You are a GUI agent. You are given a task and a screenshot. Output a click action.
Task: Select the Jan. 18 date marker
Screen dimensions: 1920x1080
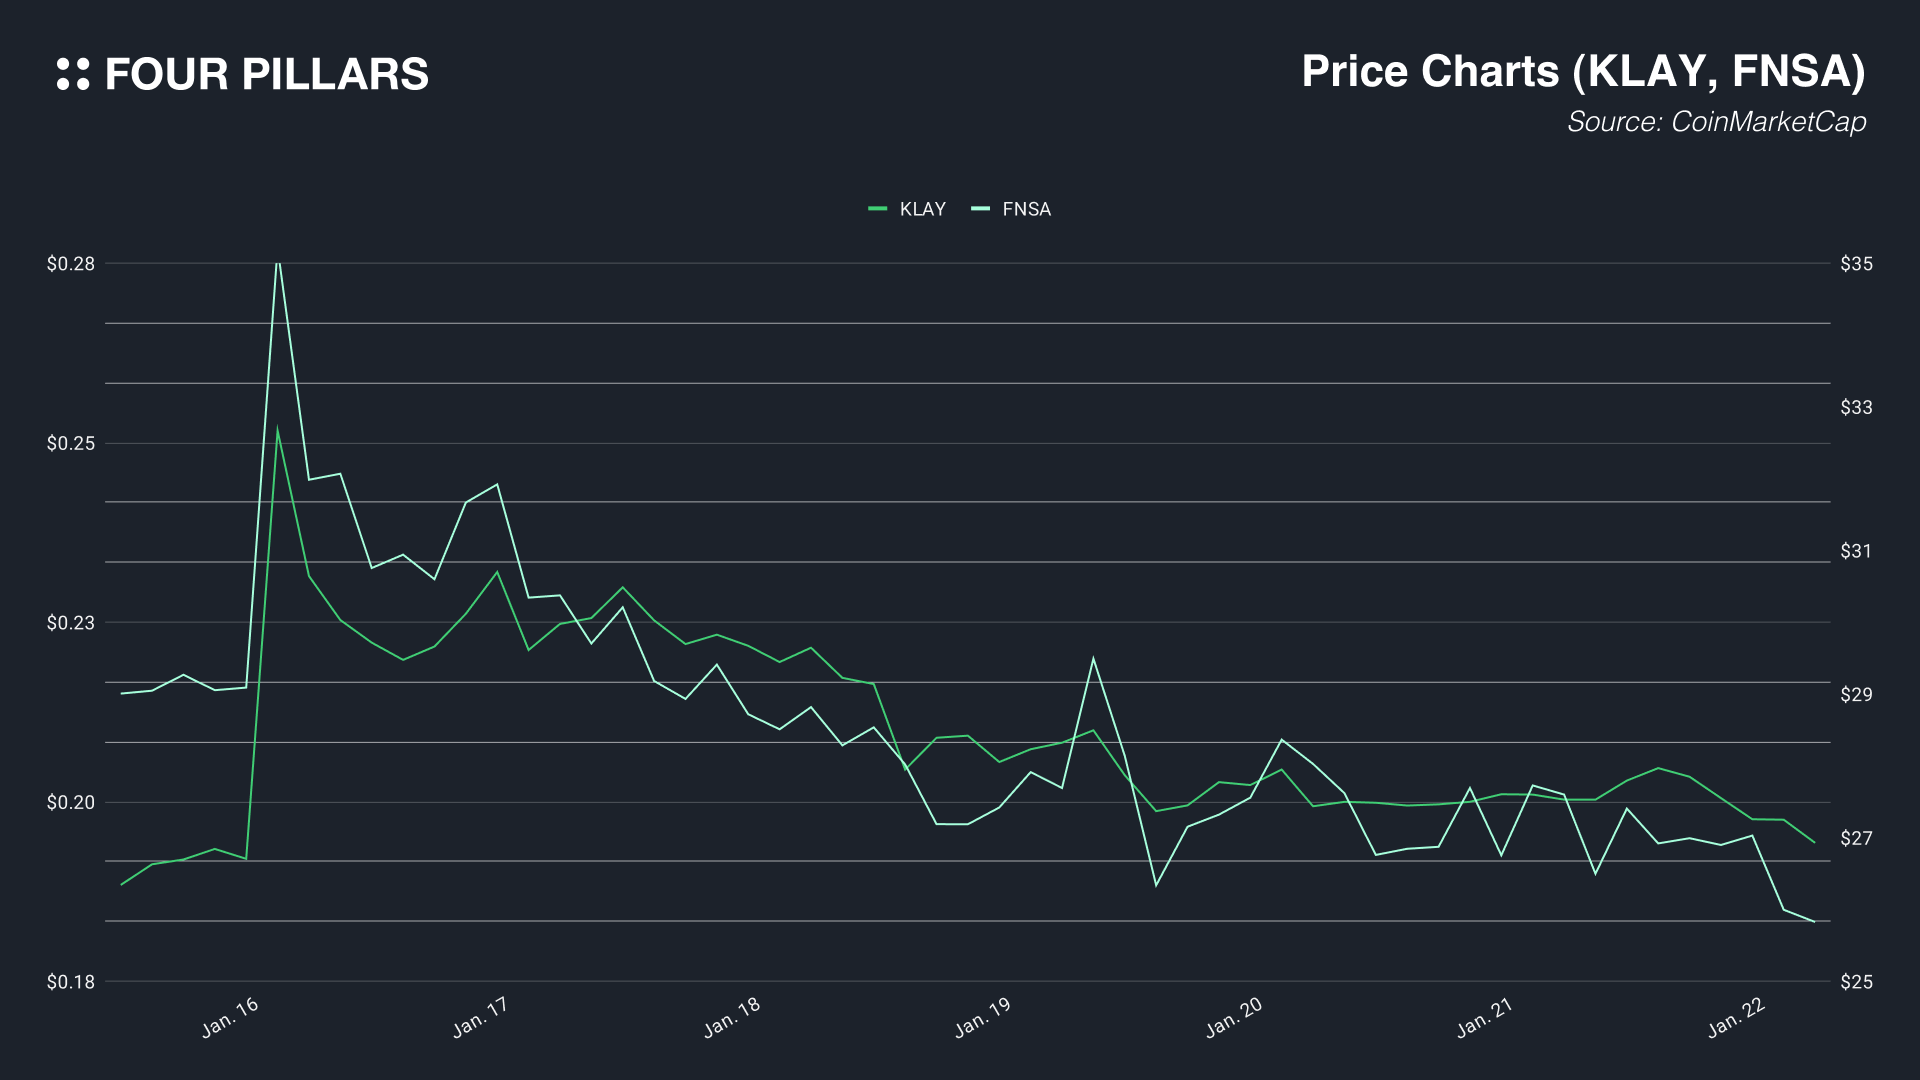(732, 1018)
